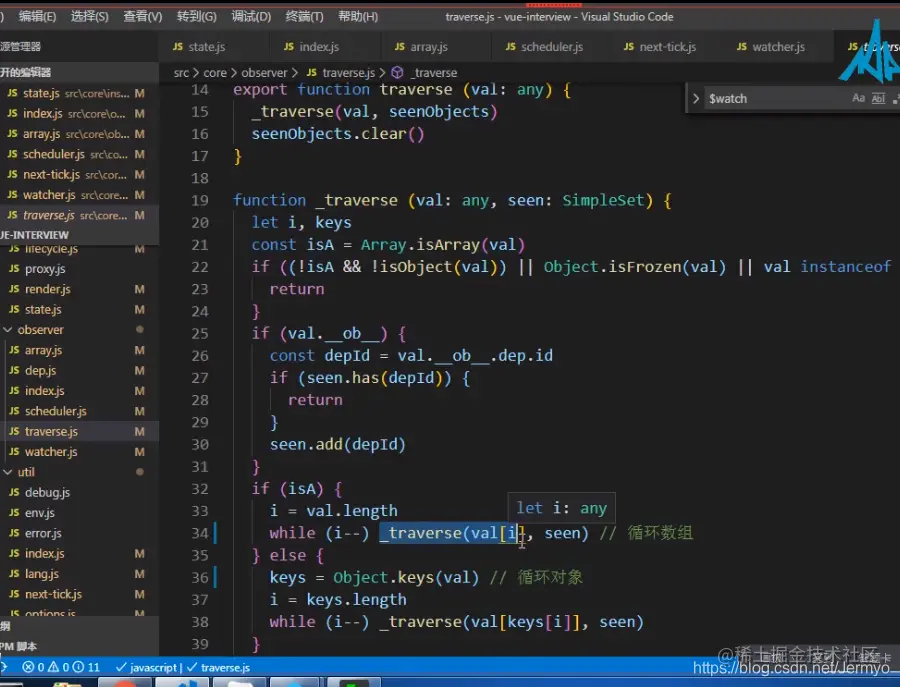The height and width of the screenshot is (687, 900).
Task: Toggle Match Case (Aa) in find widget
Action: click(x=858, y=98)
